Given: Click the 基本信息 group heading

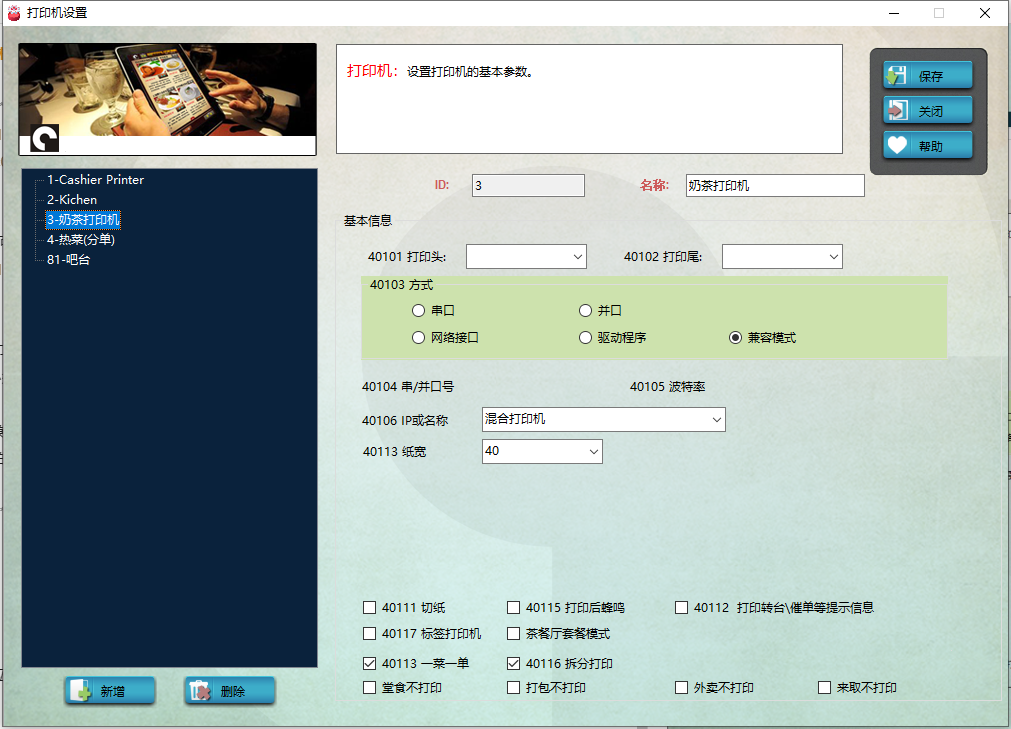Looking at the screenshot, I should point(368,221).
